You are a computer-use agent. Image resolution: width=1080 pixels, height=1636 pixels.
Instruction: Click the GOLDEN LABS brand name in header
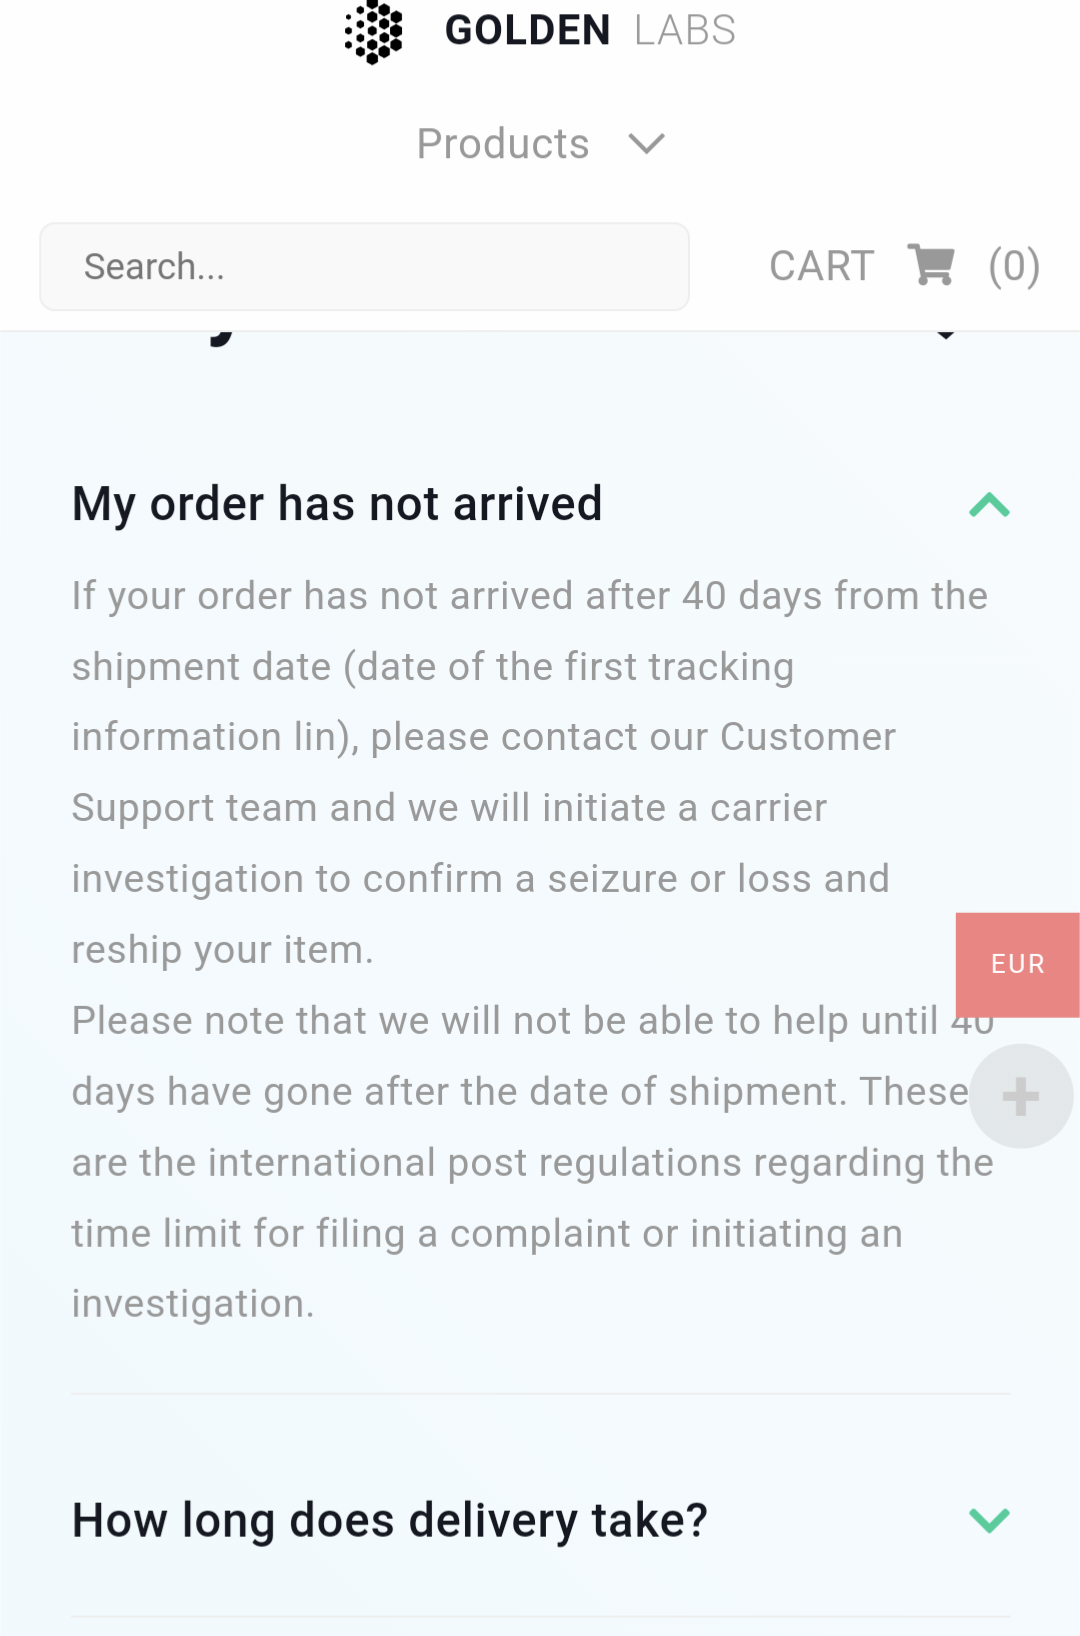[590, 30]
